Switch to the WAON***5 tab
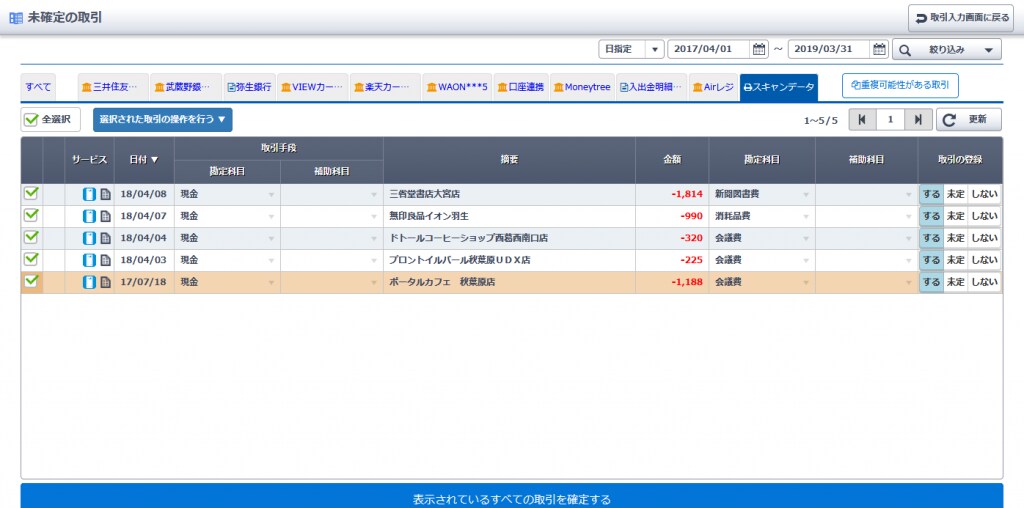The height and width of the screenshot is (508, 1024). tap(457, 87)
